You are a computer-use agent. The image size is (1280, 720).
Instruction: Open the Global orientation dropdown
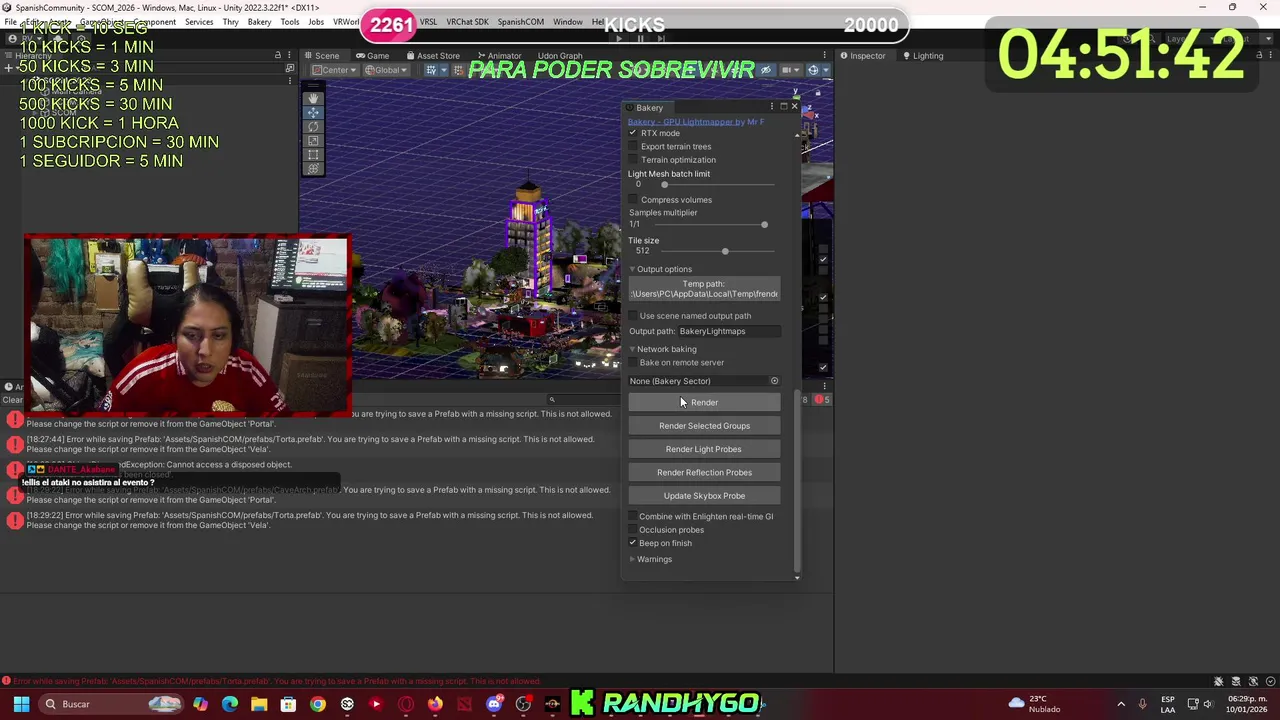tap(386, 70)
